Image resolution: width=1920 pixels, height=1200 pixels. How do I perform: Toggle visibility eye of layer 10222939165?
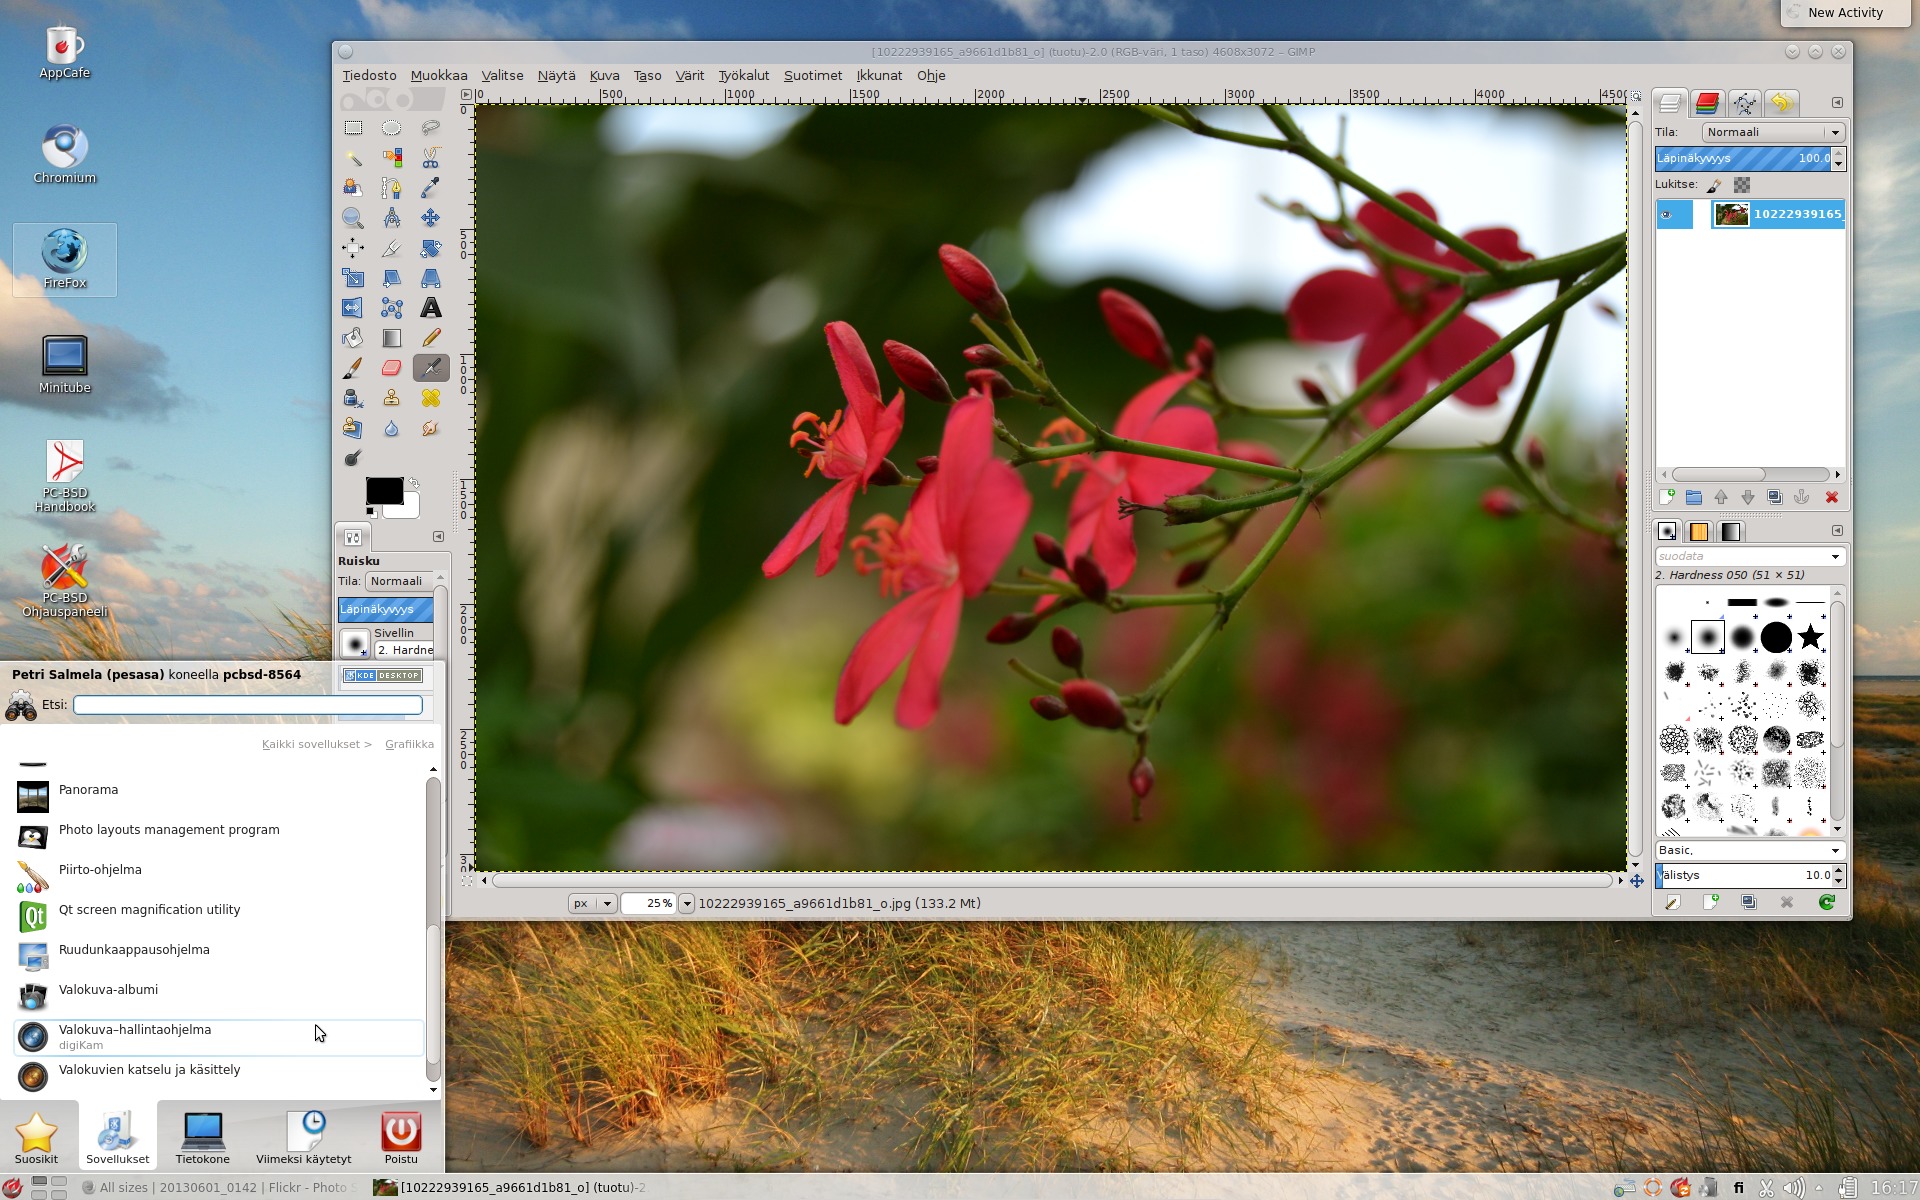1666,214
